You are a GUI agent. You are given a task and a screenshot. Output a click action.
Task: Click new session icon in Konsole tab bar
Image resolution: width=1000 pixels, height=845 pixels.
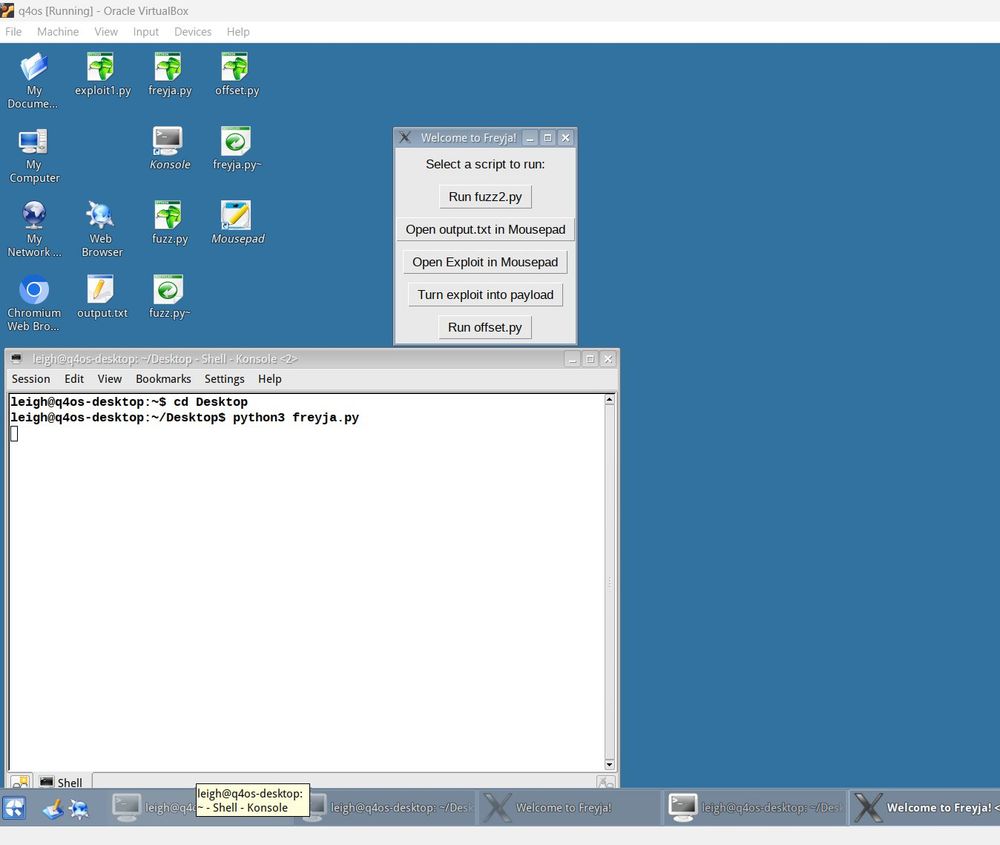click(20, 782)
